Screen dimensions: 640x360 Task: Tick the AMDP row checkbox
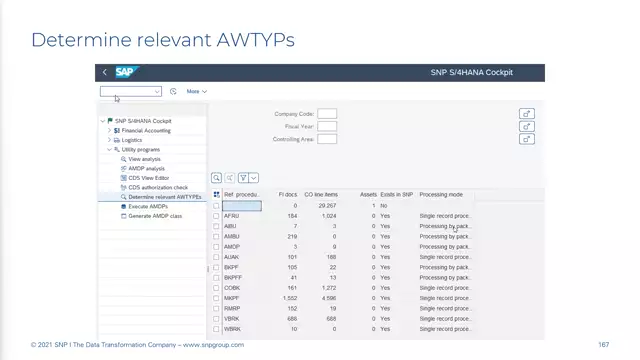click(216, 247)
